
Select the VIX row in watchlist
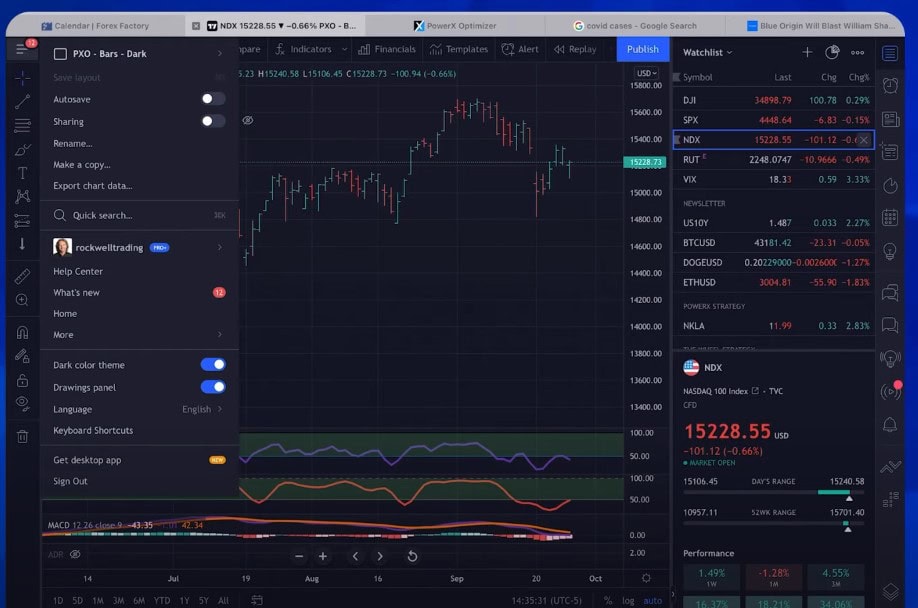click(775, 180)
